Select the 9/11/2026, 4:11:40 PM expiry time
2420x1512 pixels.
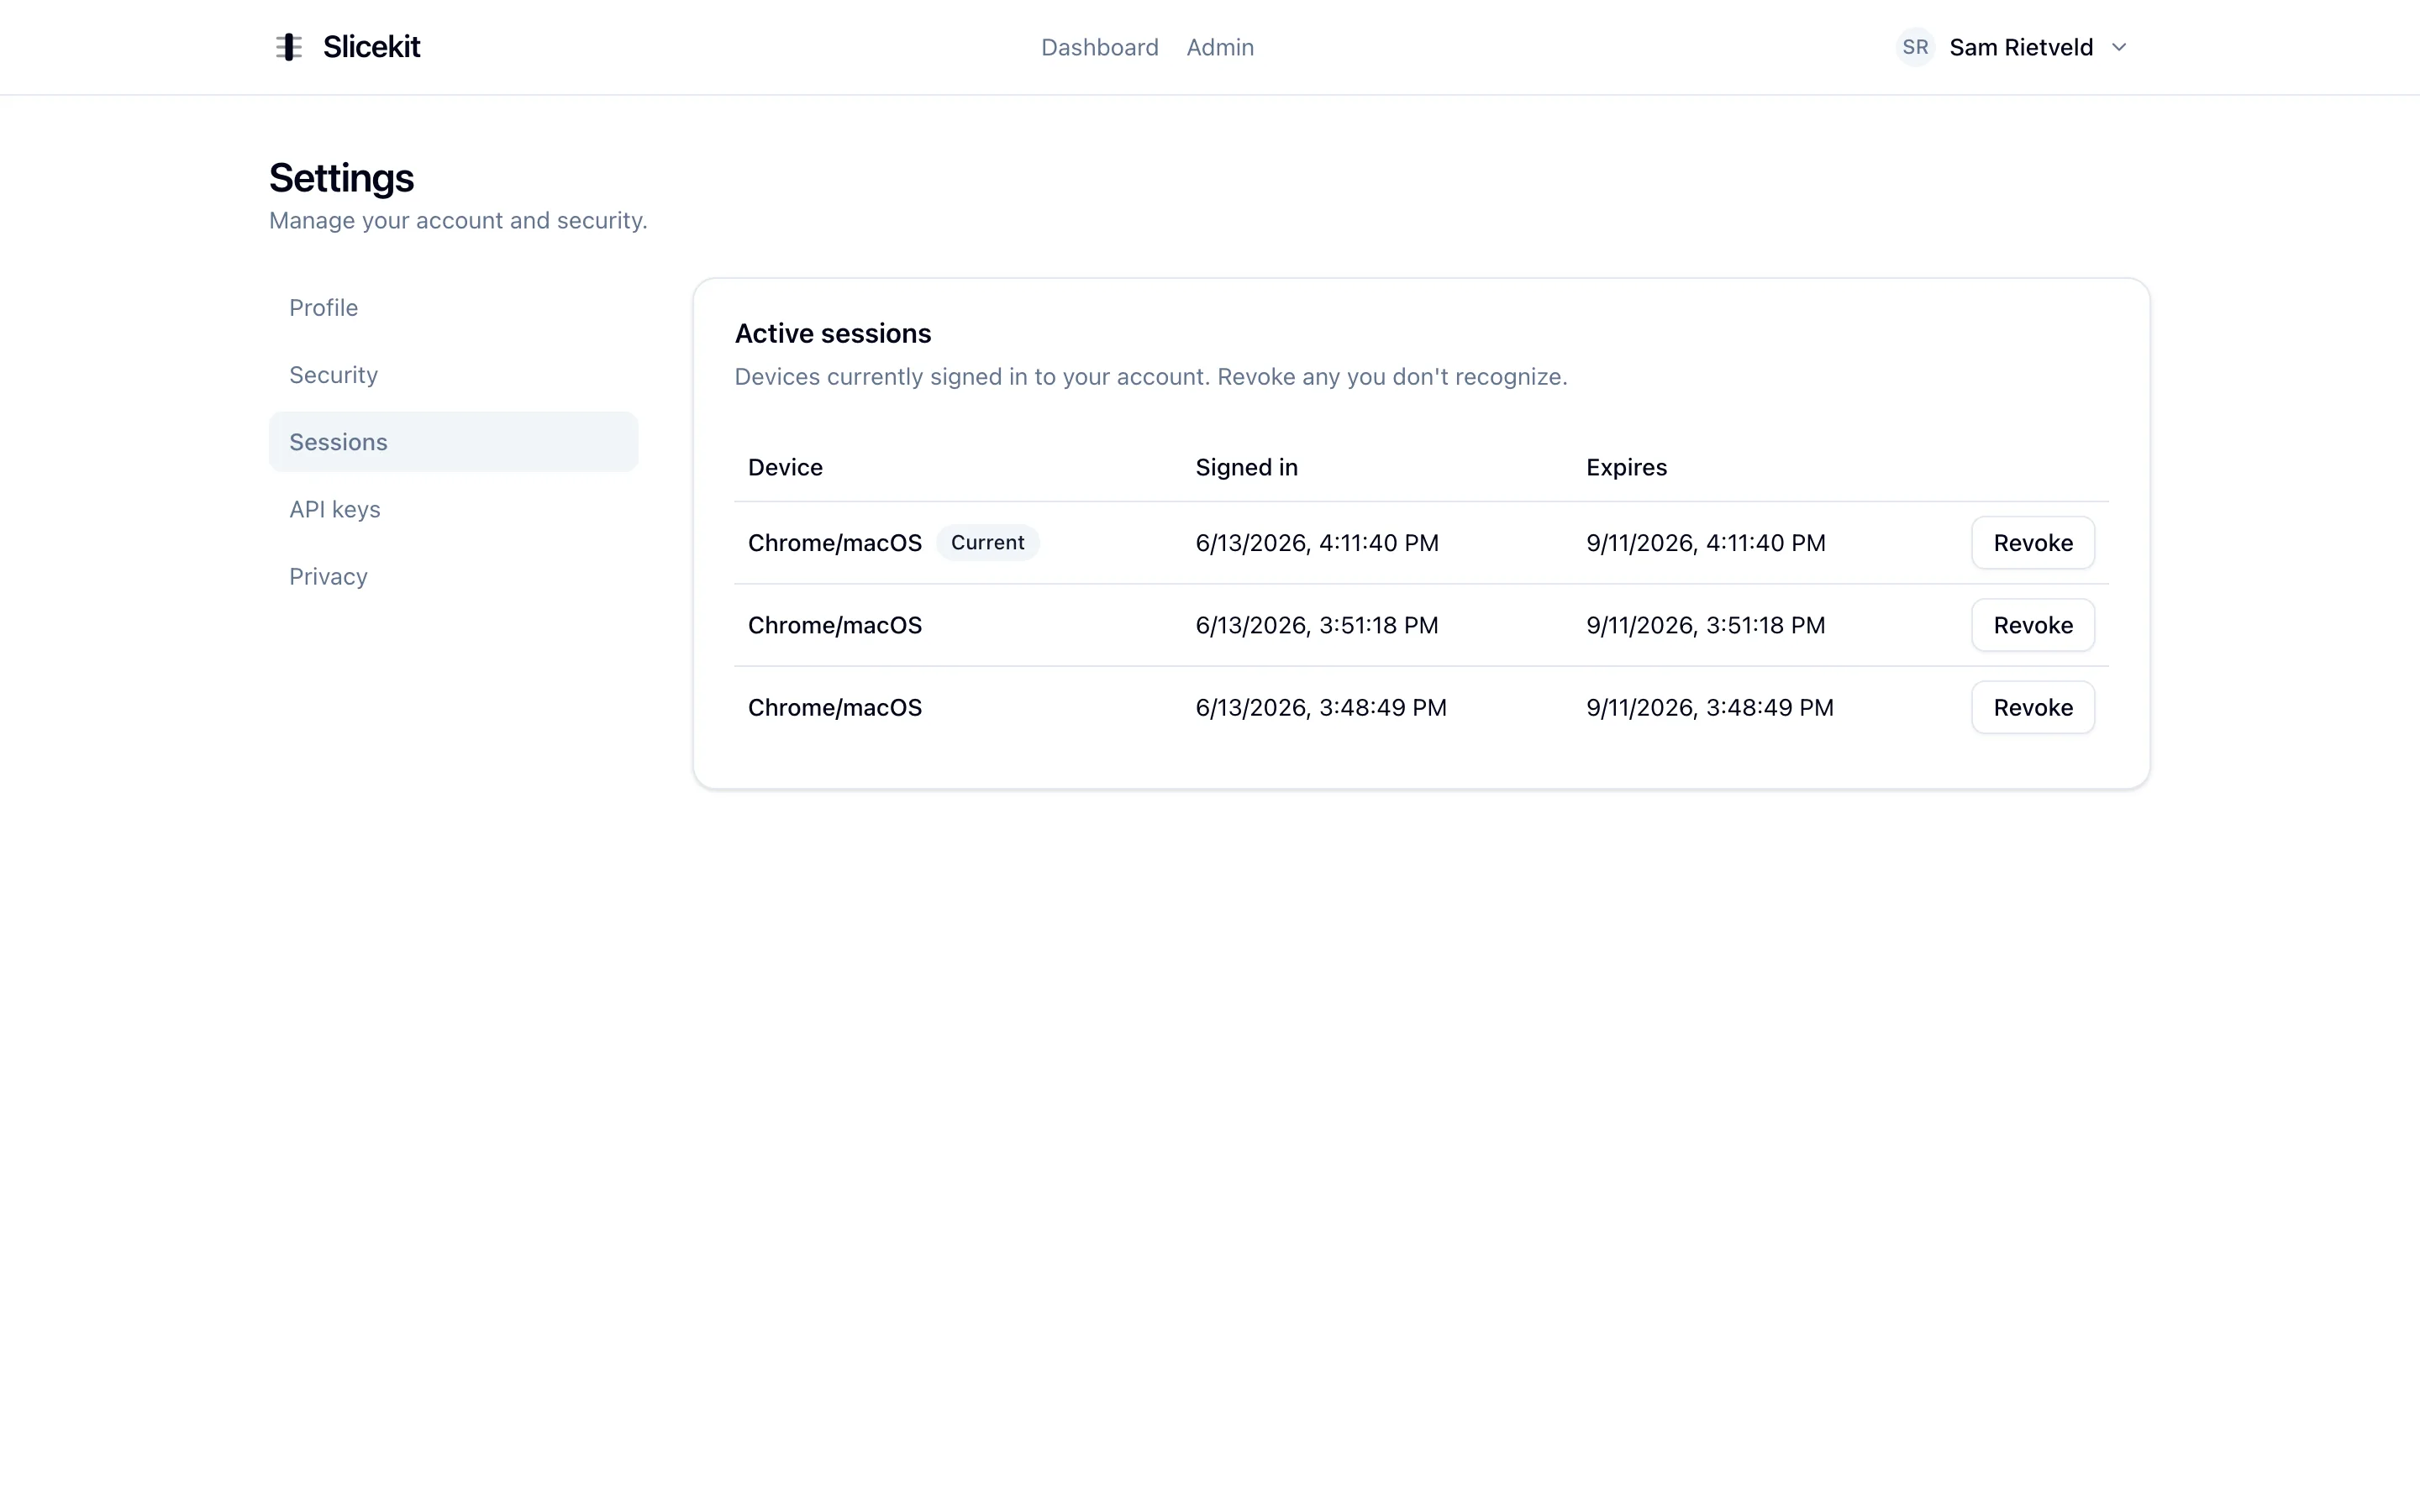pyautogui.click(x=1706, y=542)
